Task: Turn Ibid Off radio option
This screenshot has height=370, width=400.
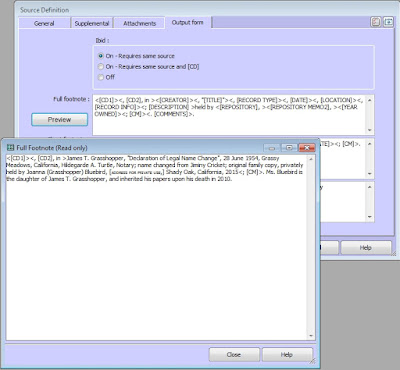Action: click(x=106, y=77)
